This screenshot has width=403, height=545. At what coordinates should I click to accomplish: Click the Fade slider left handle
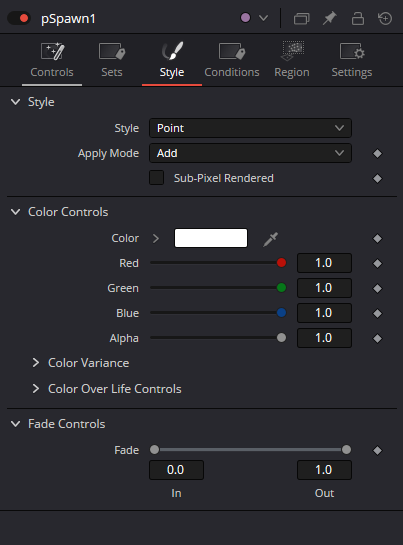tap(154, 450)
